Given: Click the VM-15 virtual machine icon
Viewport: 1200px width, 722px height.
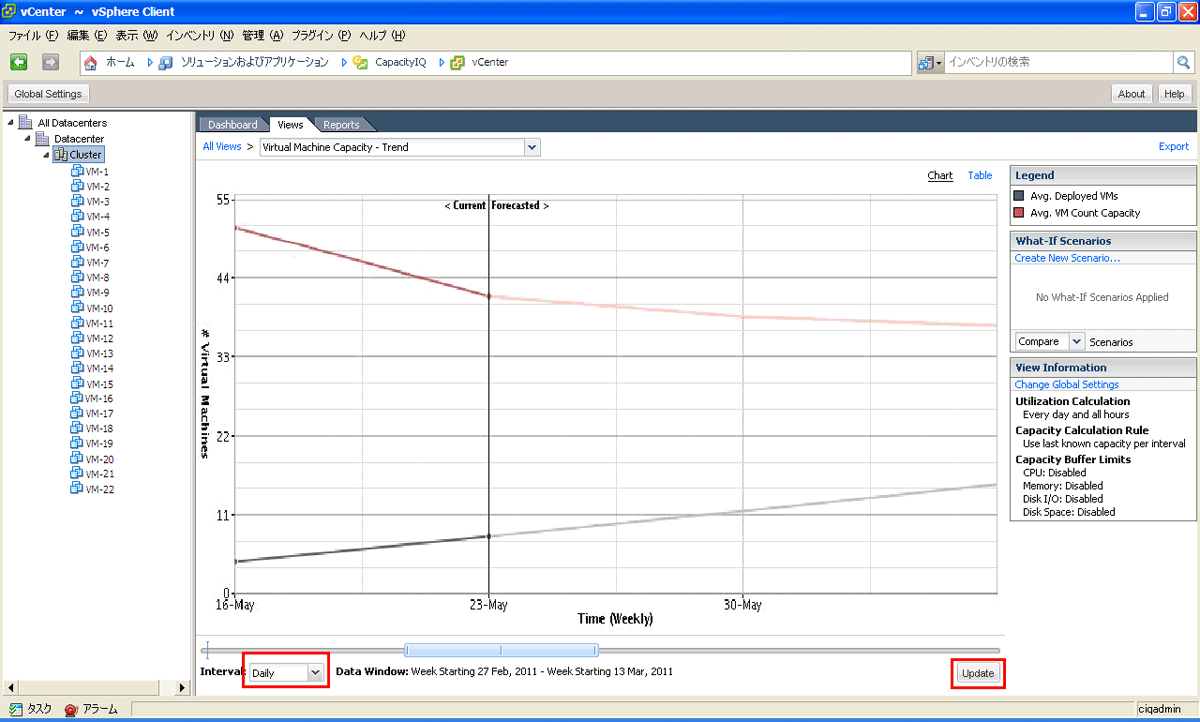Looking at the screenshot, I should point(78,384).
